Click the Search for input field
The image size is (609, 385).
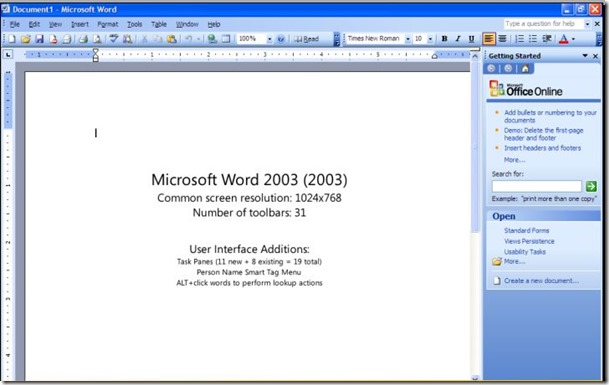[x=537, y=186]
